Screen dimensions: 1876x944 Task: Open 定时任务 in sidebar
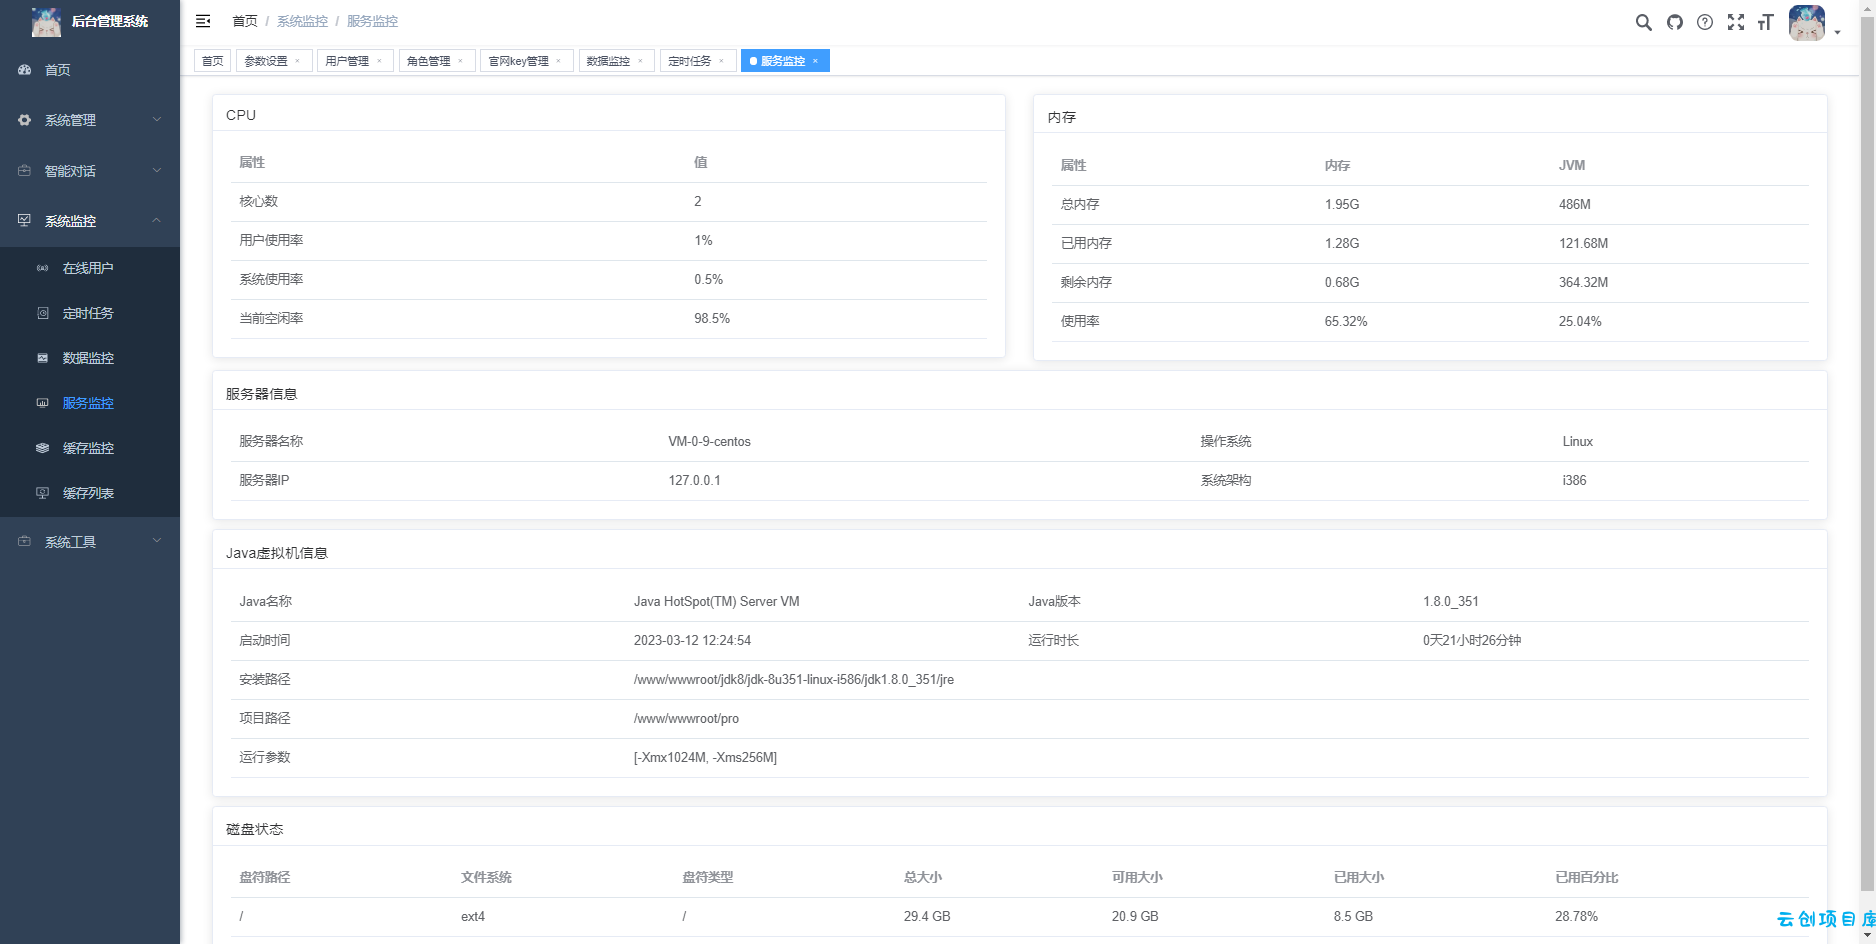[x=88, y=313]
